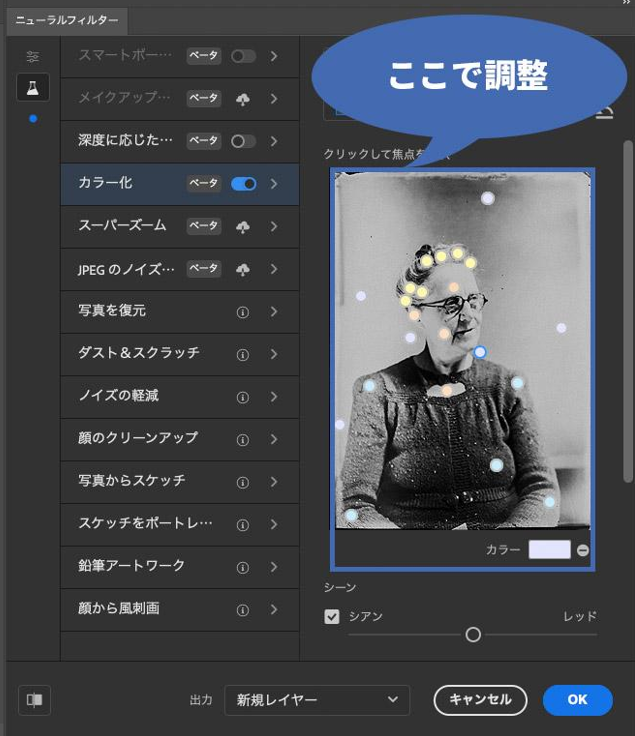Show info for スケッチをポートレ filter

click(243, 524)
